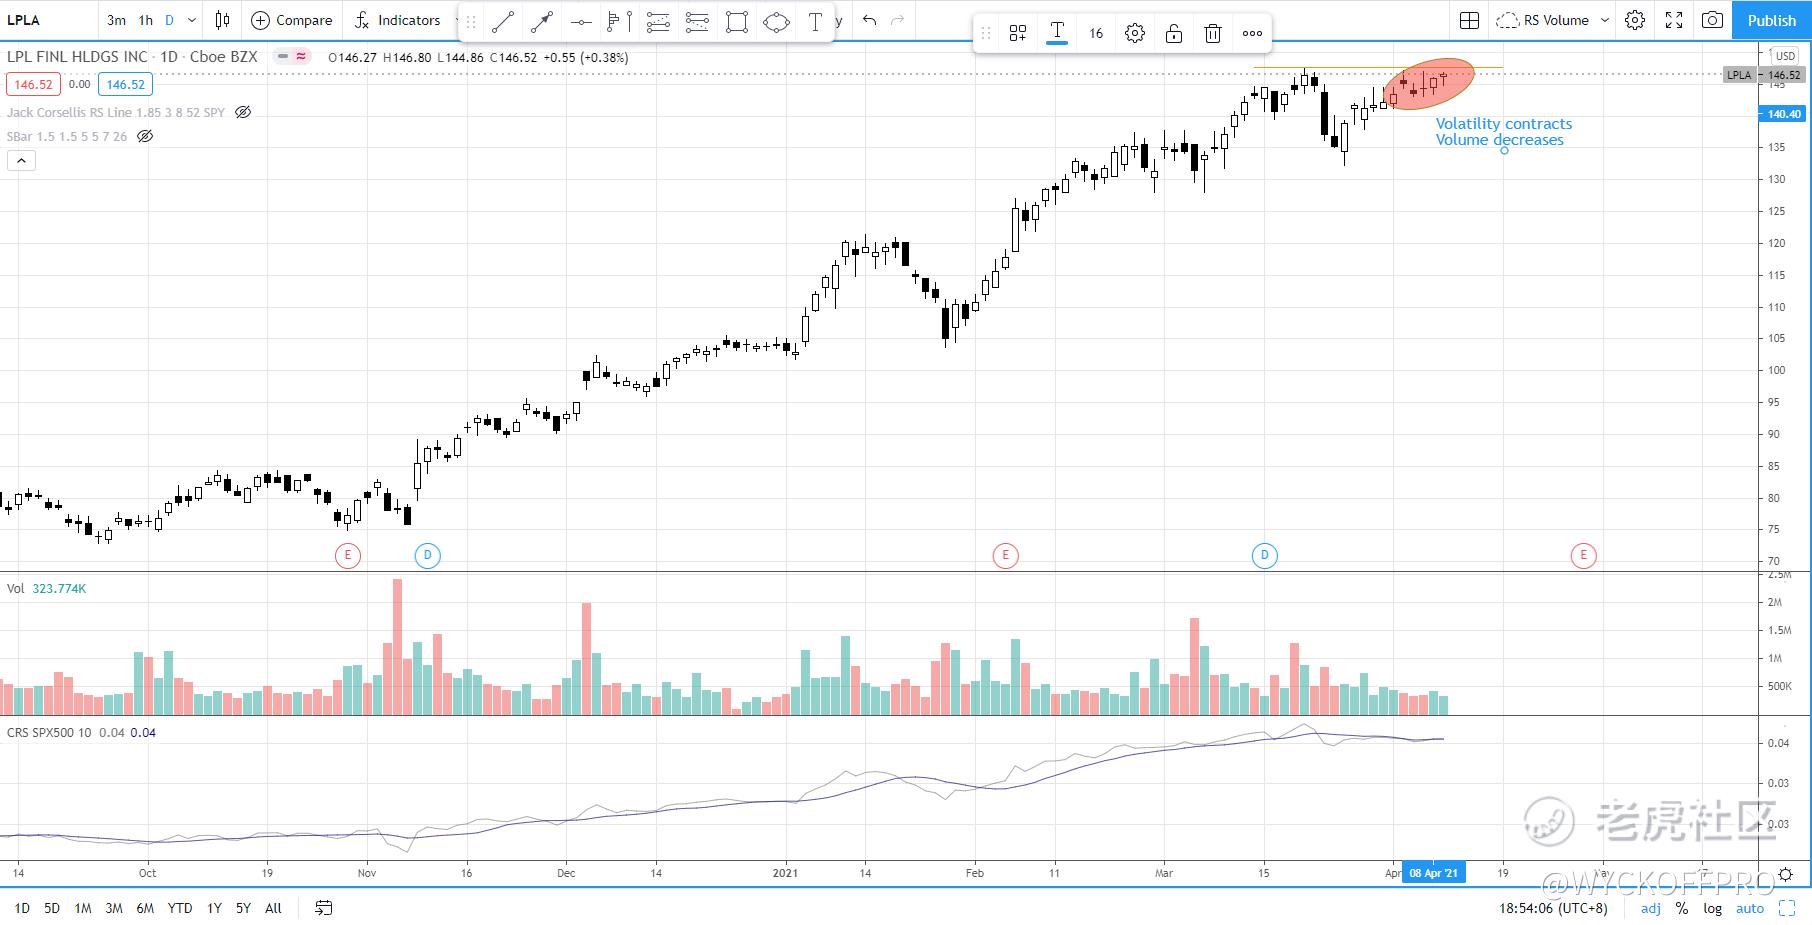Click the dividend D marker near November
This screenshot has height=925, width=1812.
[427, 555]
